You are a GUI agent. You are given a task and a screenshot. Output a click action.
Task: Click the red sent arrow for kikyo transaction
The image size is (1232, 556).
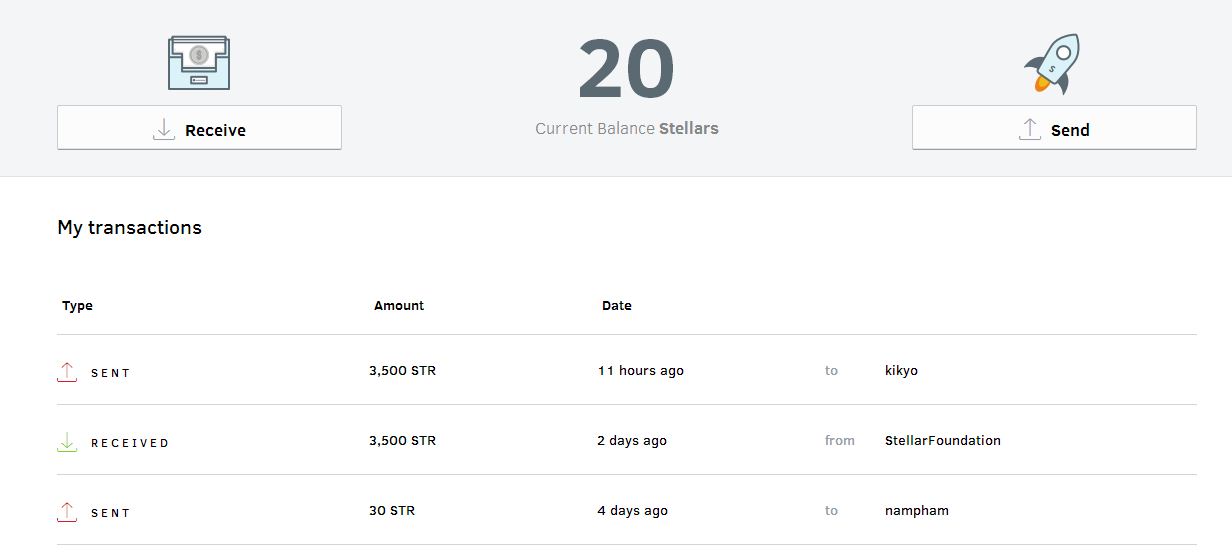coord(67,372)
